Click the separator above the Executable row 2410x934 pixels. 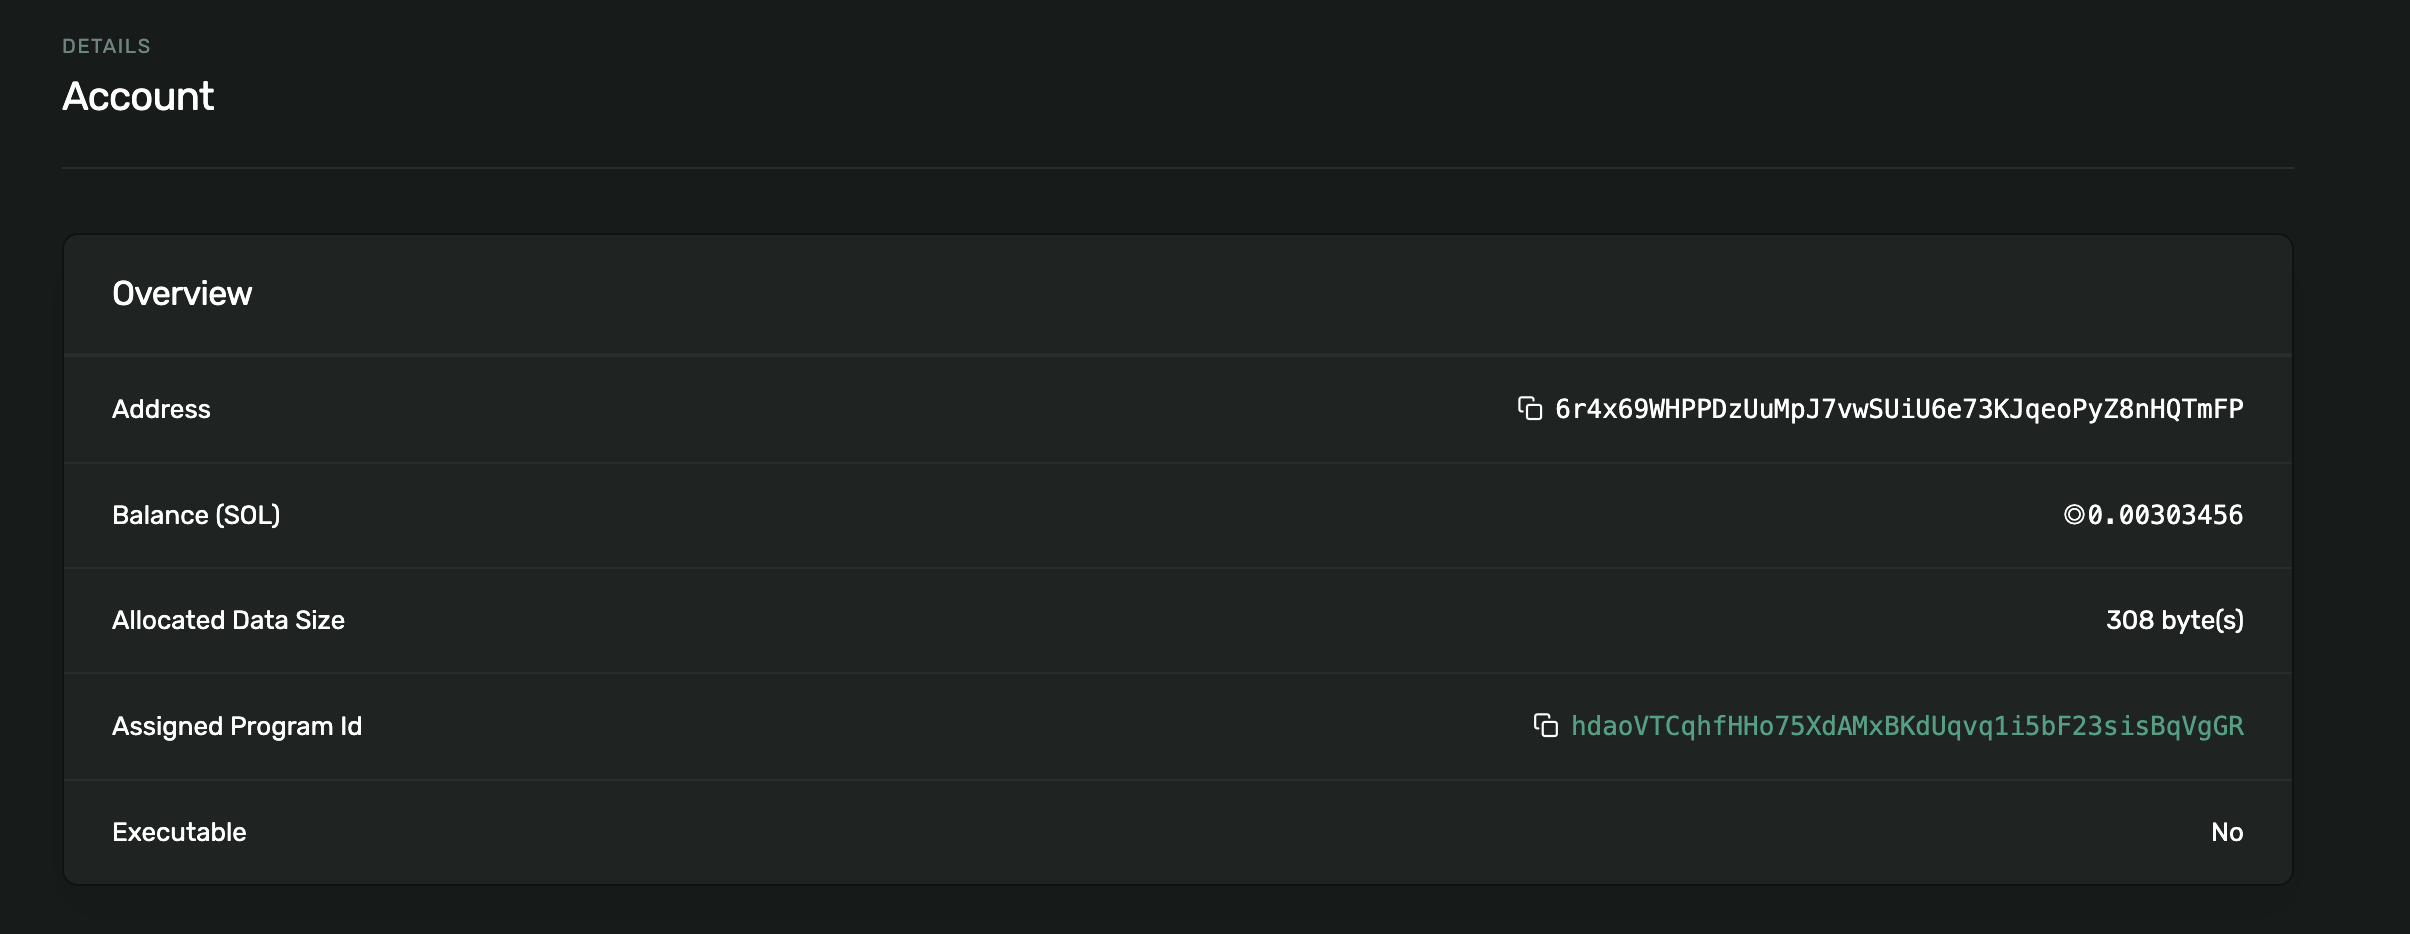pos(1177,779)
